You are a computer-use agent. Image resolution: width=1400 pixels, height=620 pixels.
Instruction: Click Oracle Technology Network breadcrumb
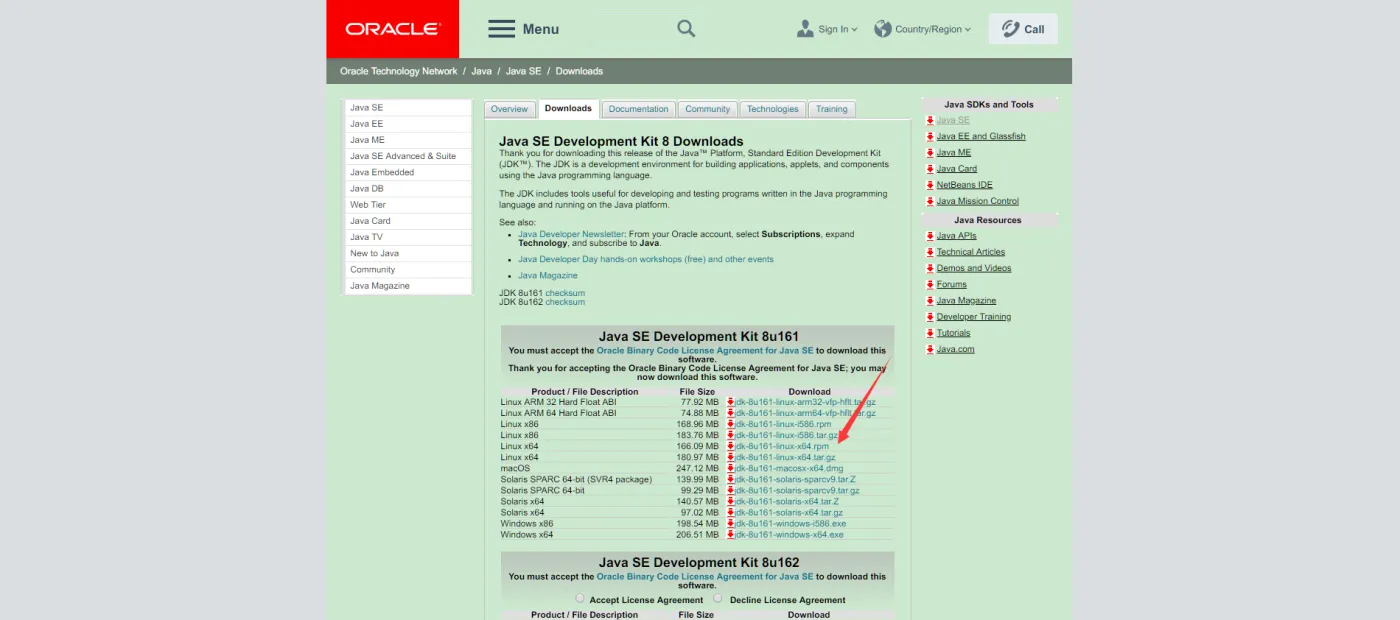[398, 71]
